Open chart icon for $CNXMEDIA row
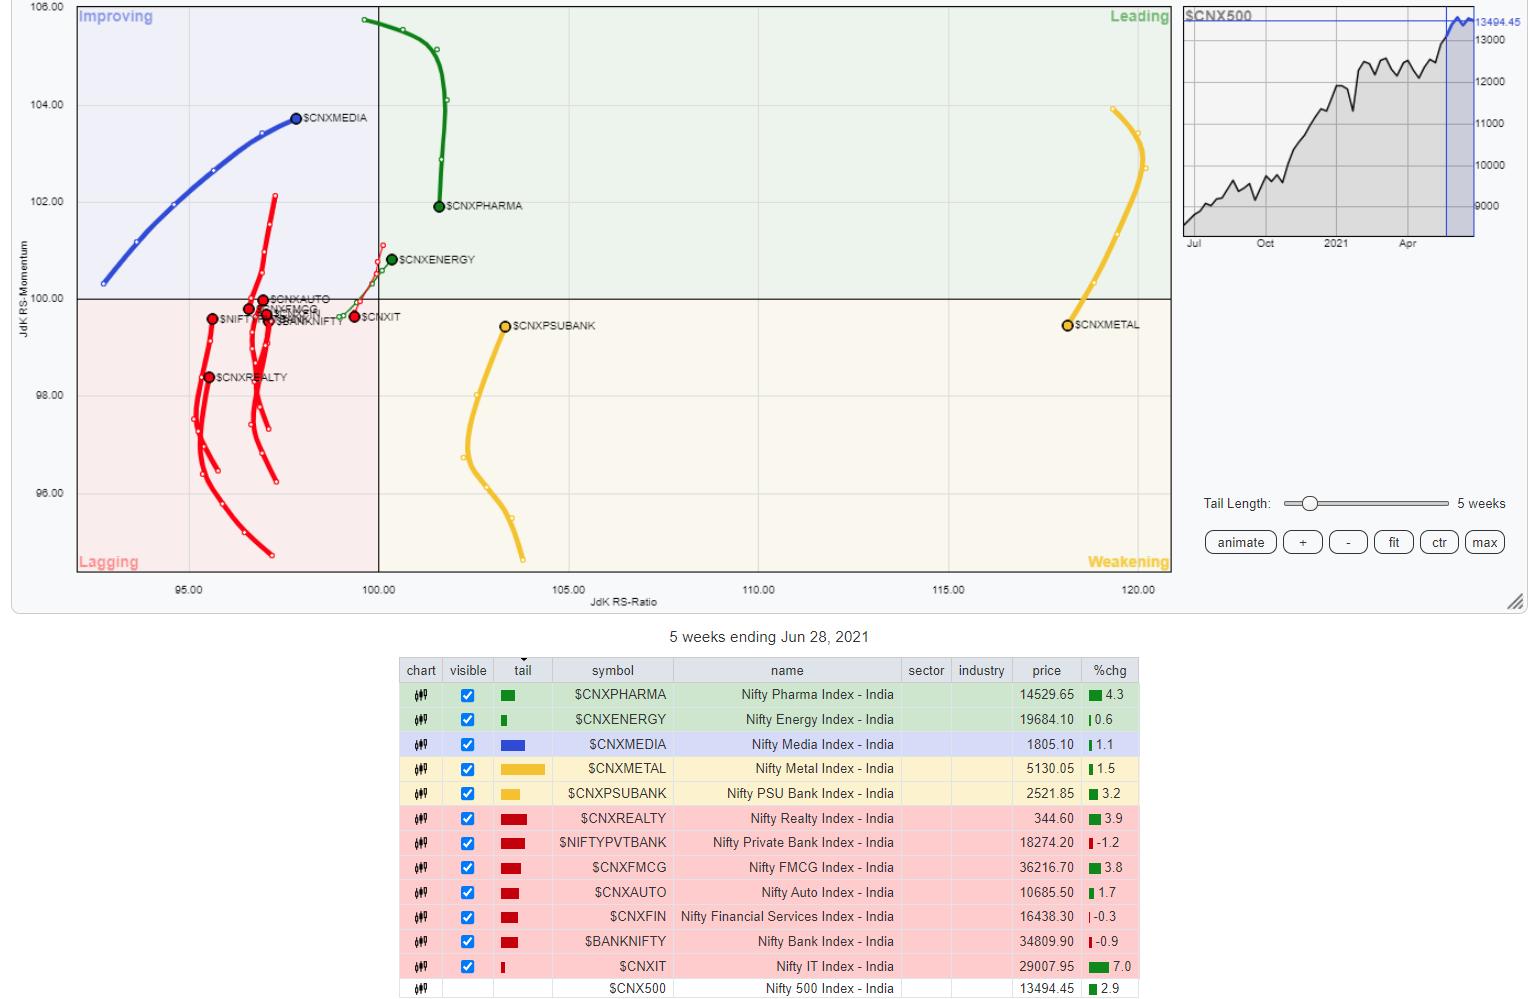 point(421,745)
